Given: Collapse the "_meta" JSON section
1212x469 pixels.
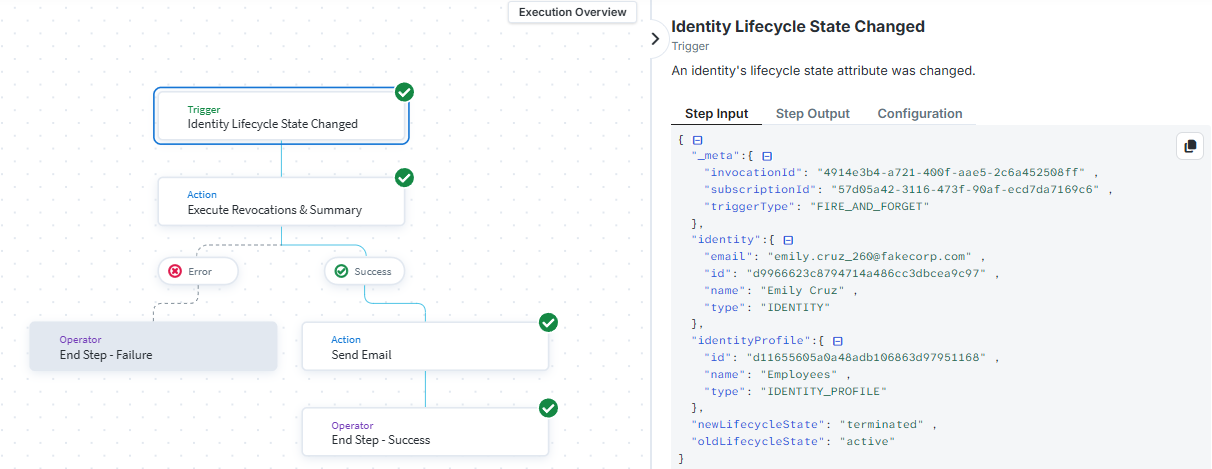Looking at the screenshot, I should [766, 157].
